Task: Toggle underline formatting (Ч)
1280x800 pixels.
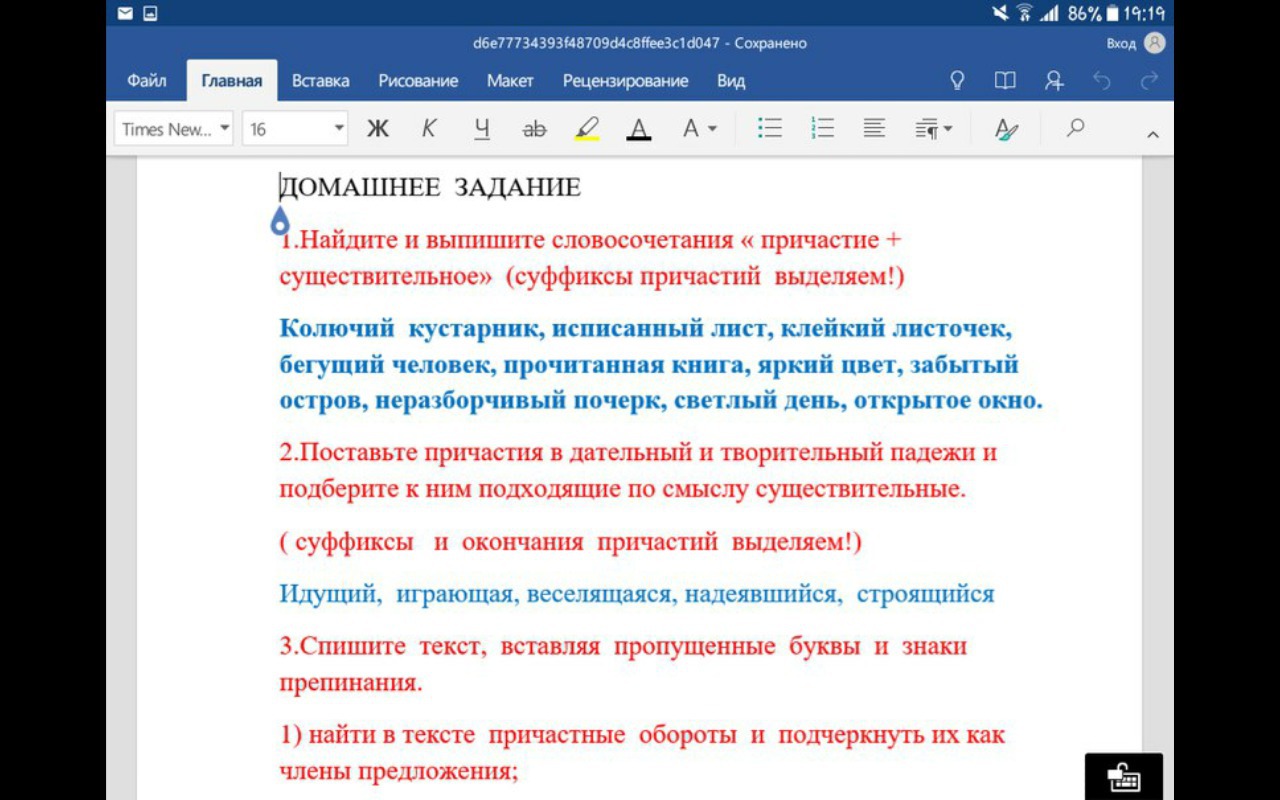Action: click(482, 129)
